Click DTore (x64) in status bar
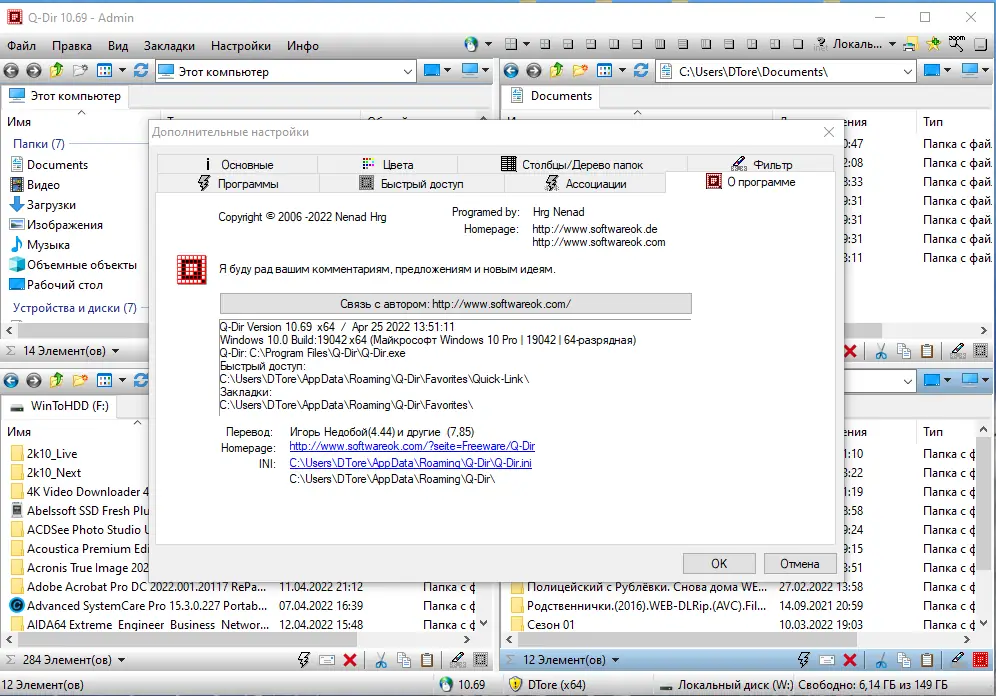 [x=549, y=685]
